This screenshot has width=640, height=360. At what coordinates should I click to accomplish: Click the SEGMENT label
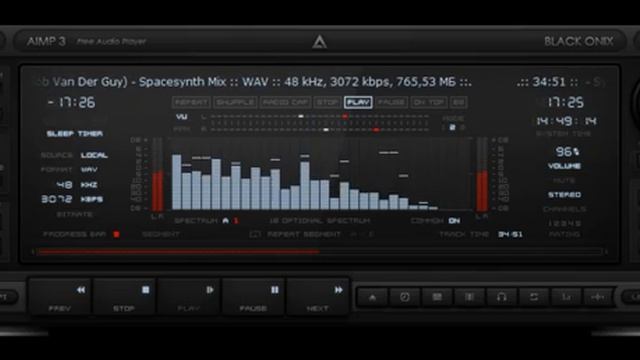(x=161, y=234)
